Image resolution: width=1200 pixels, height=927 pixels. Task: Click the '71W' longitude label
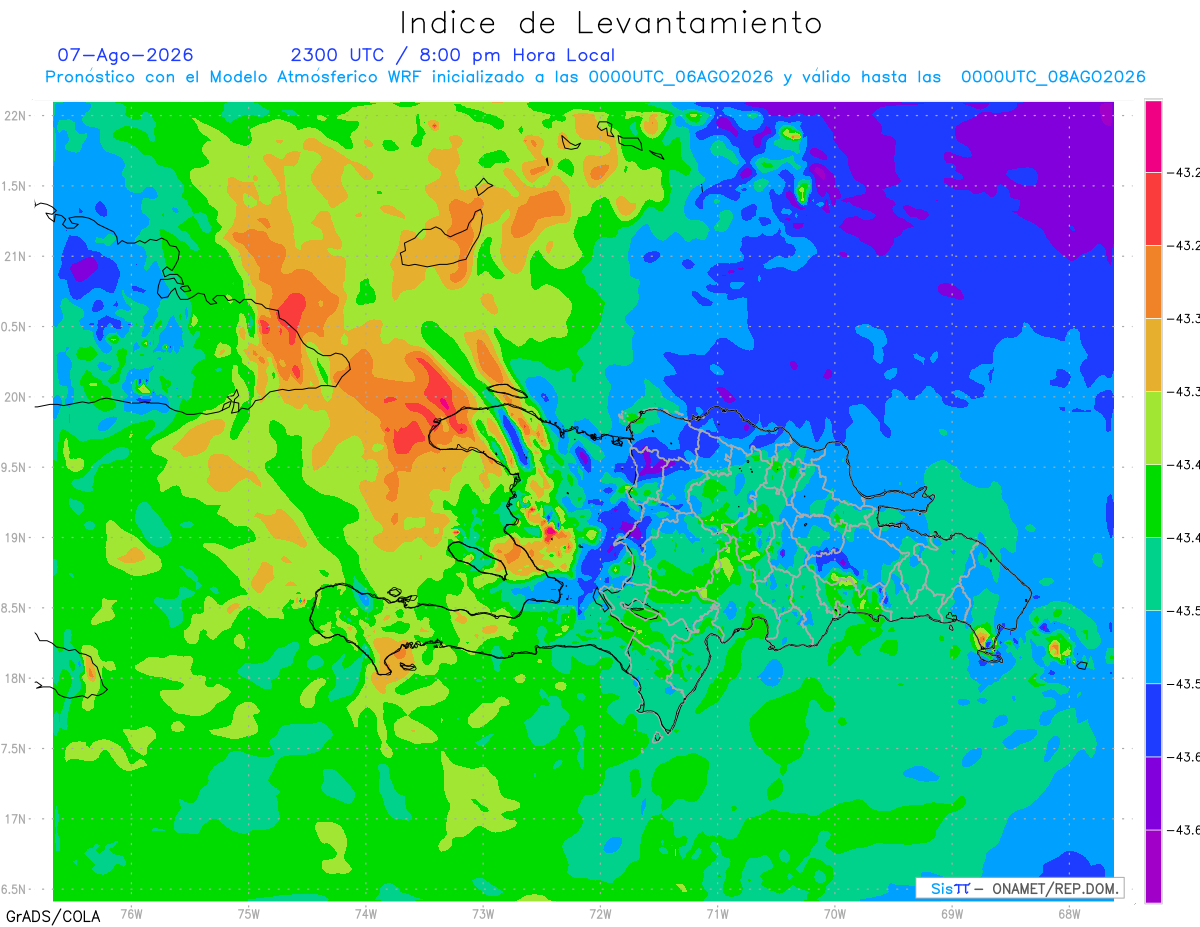(x=717, y=912)
